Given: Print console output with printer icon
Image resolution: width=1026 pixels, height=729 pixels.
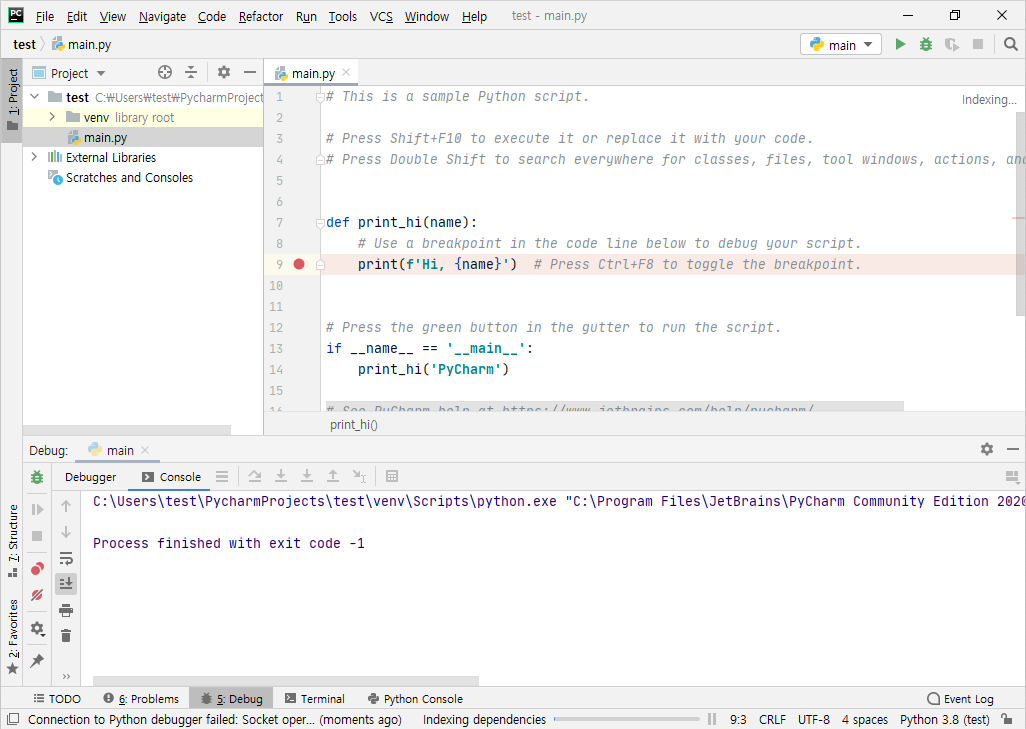Looking at the screenshot, I should [x=66, y=611].
